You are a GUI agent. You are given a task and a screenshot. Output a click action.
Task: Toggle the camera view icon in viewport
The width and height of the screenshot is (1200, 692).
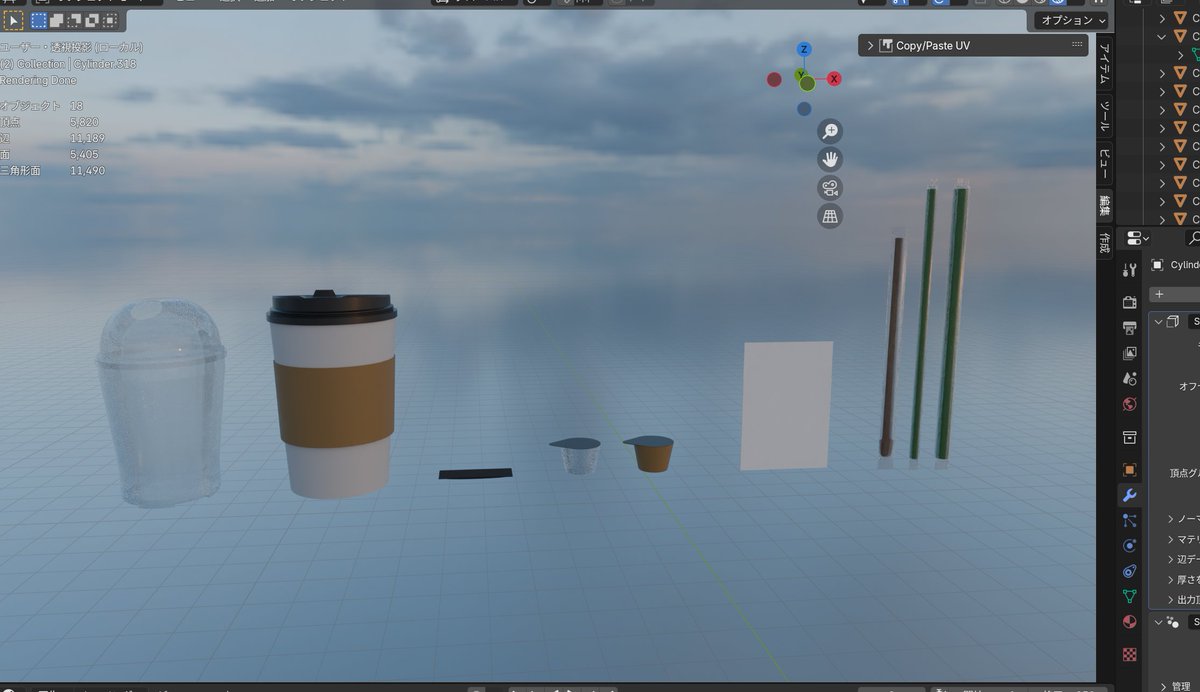[x=830, y=188]
